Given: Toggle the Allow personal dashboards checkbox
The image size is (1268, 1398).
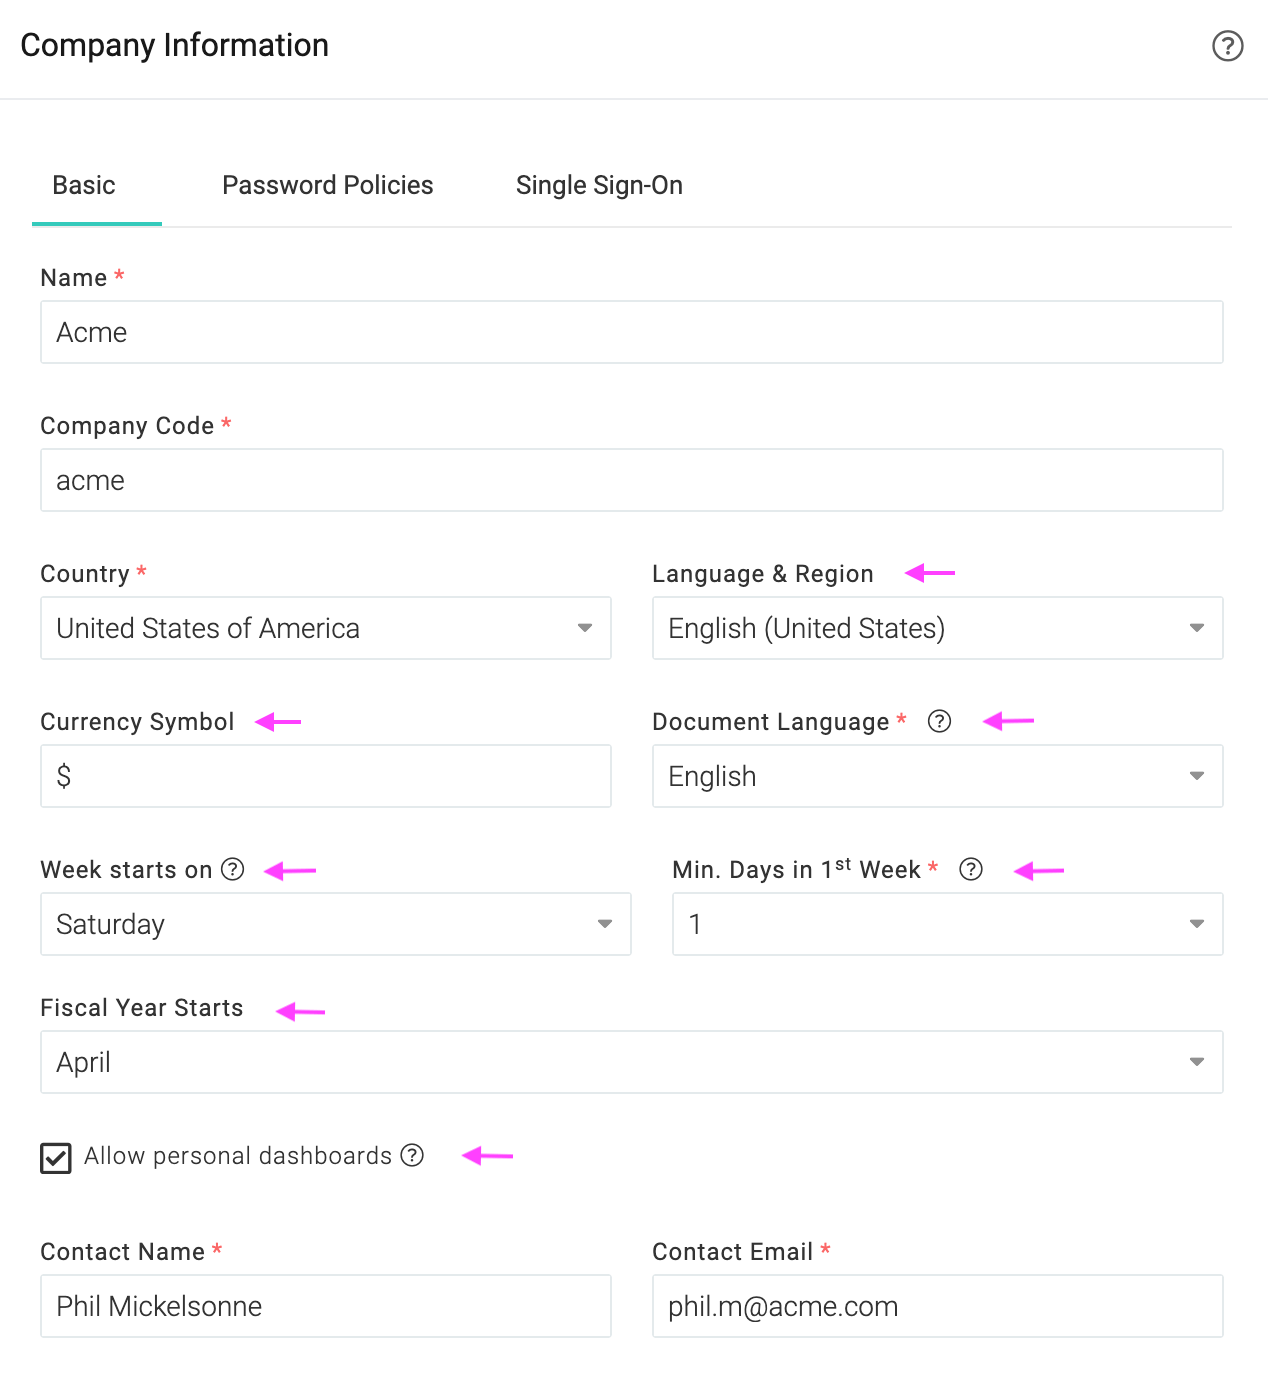Looking at the screenshot, I should click(56, 1158).
